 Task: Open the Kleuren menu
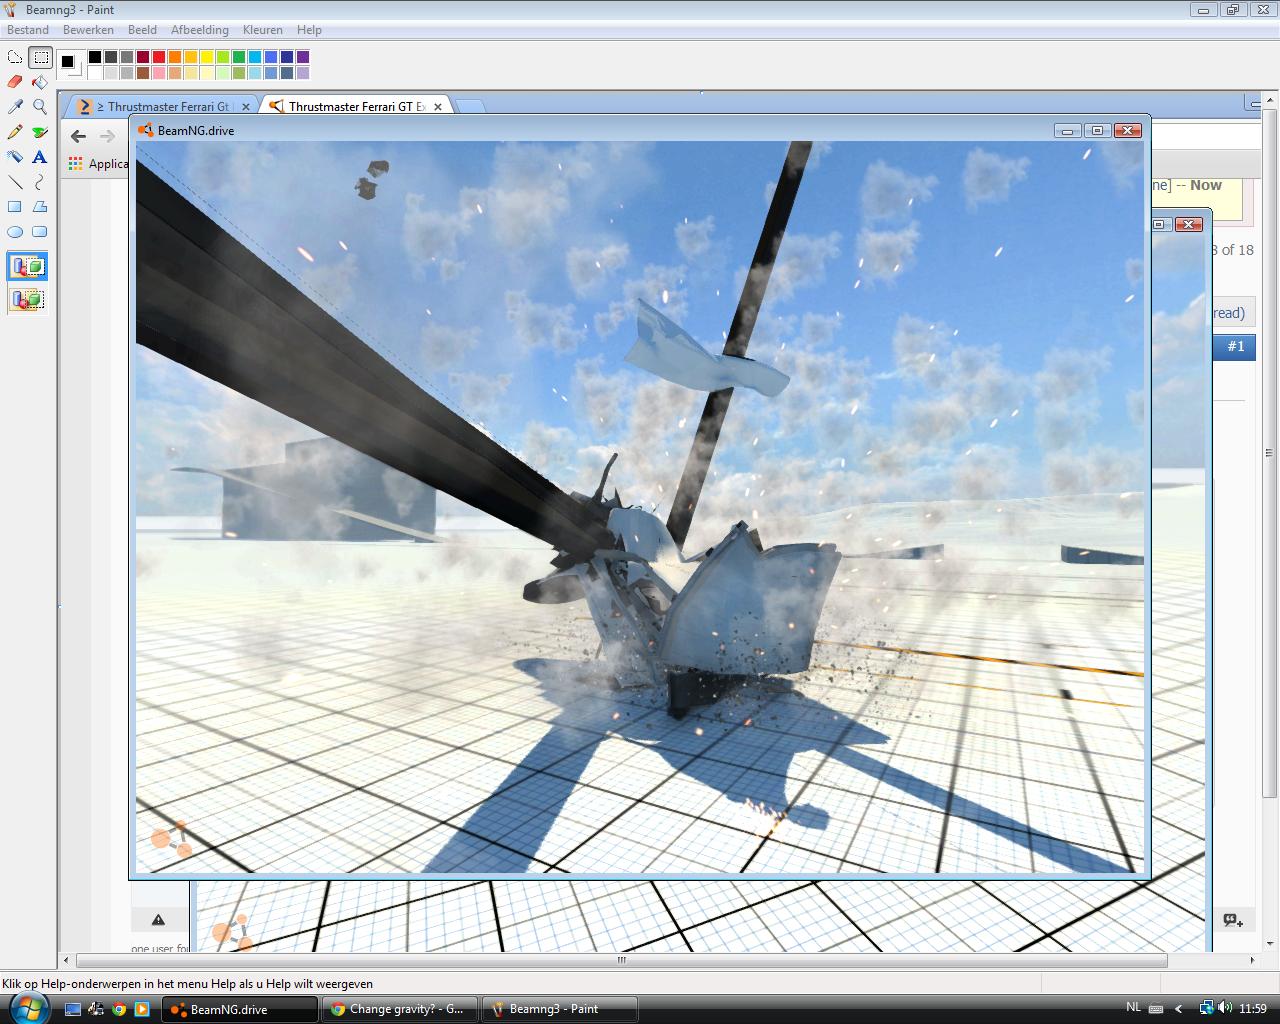point(262,30)
